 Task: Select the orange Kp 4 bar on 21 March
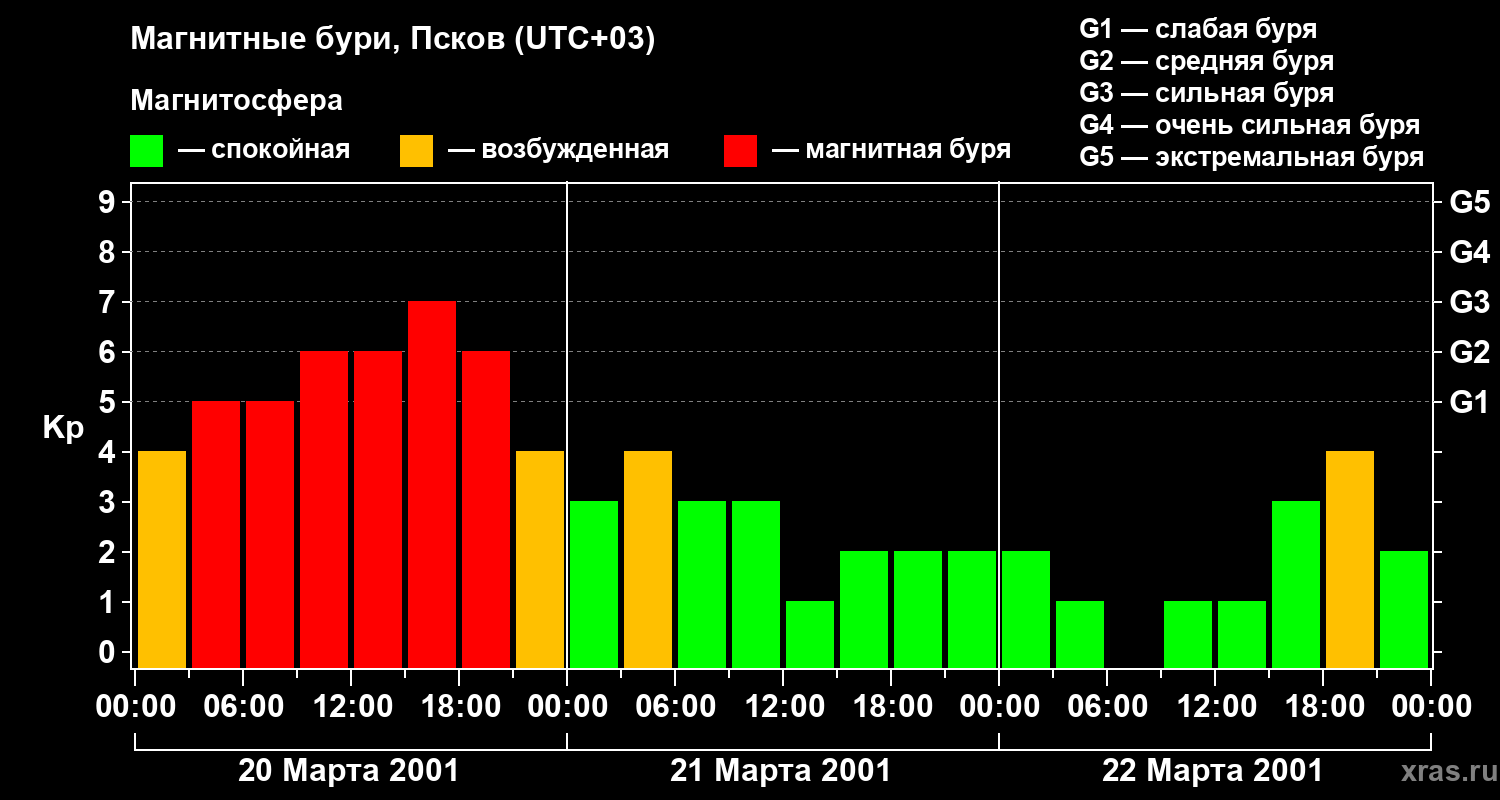pyautogui.click(x=648, y=560)
